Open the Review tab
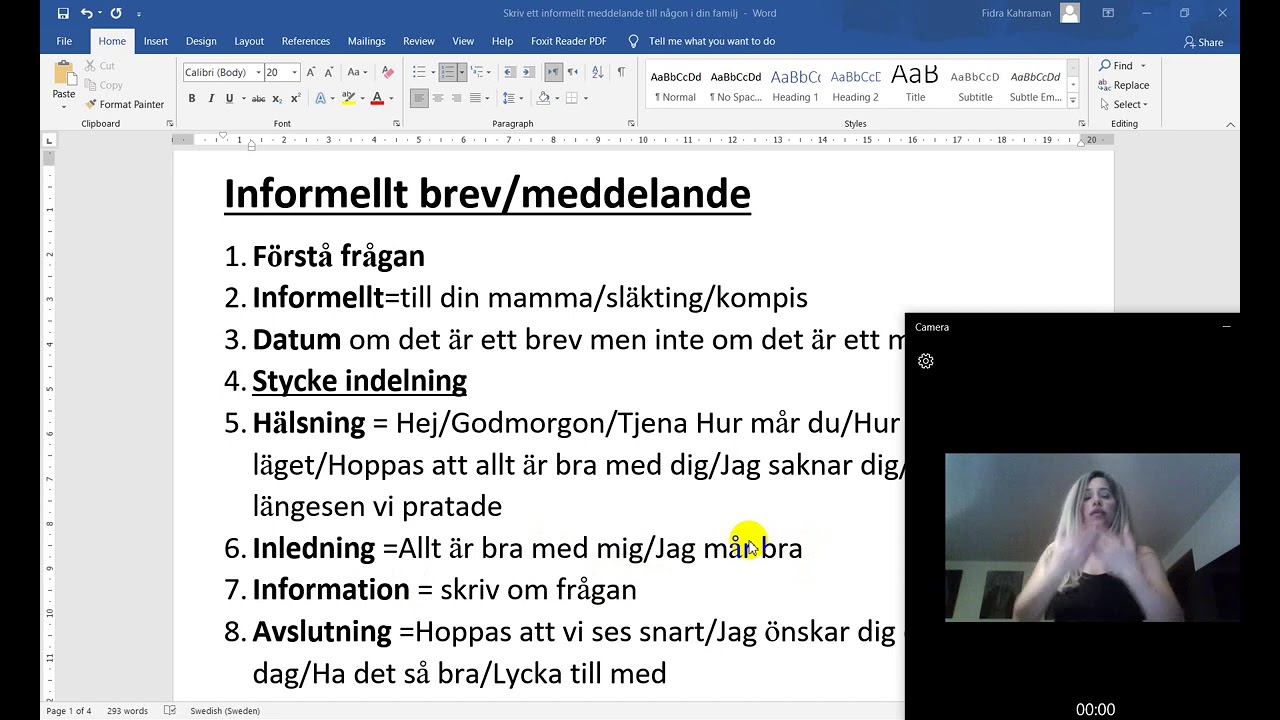Screen dimensions: 1280x720 419,41
